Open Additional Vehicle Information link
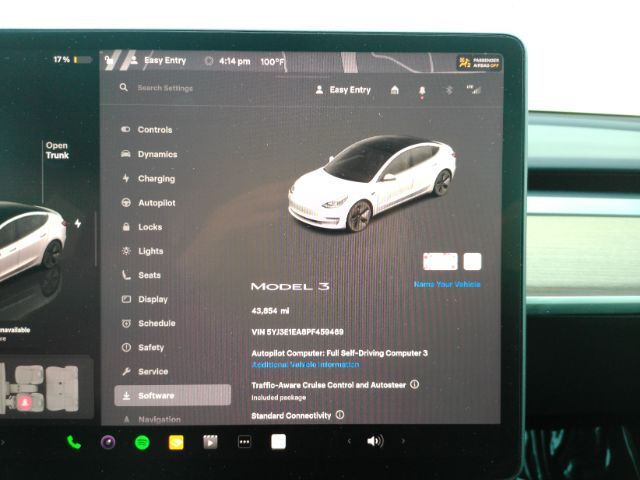 click(x=305, y=364)
